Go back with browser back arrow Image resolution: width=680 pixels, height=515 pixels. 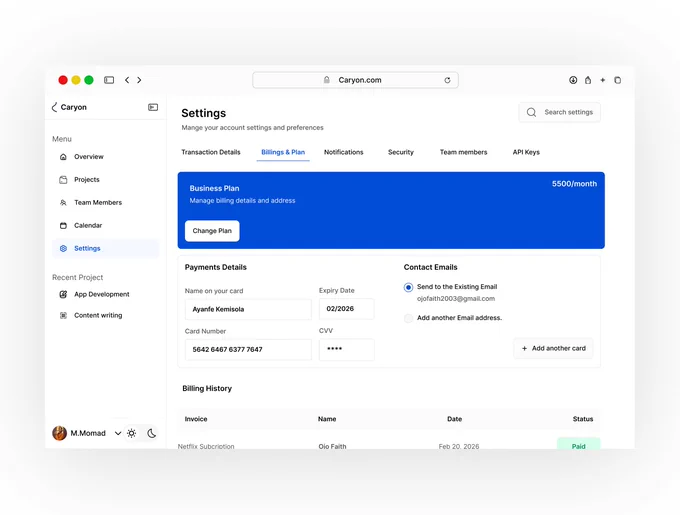click(x=127, y=80)
